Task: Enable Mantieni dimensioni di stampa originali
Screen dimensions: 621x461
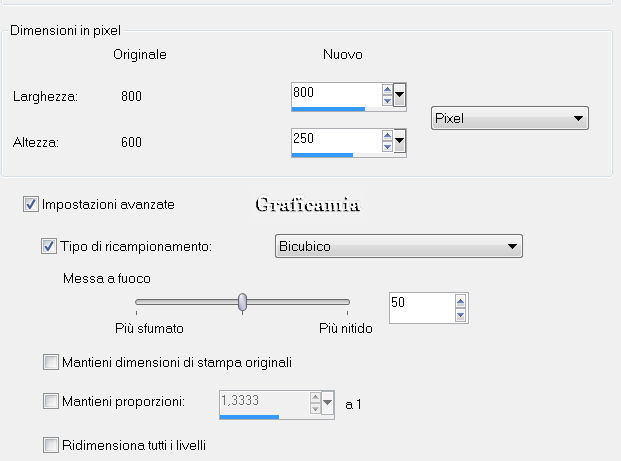Action: tap(50, 361)
